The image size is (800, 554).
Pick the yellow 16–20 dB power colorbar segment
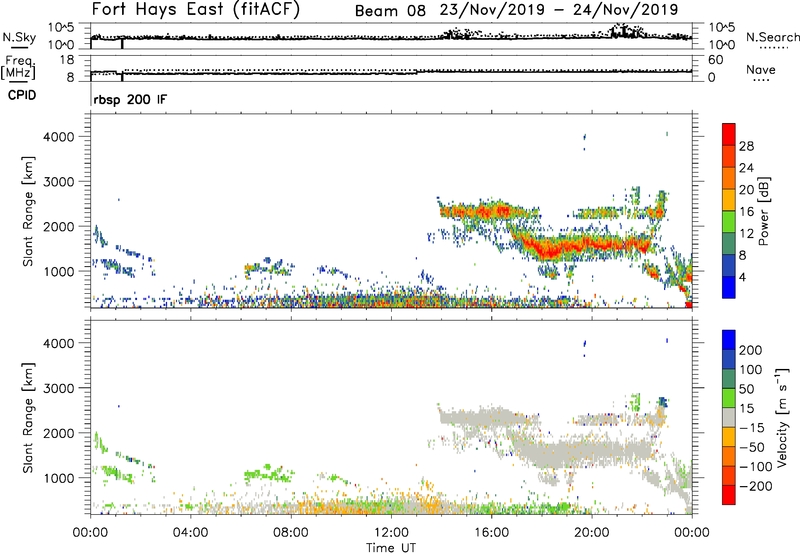[x=729, y=200]
